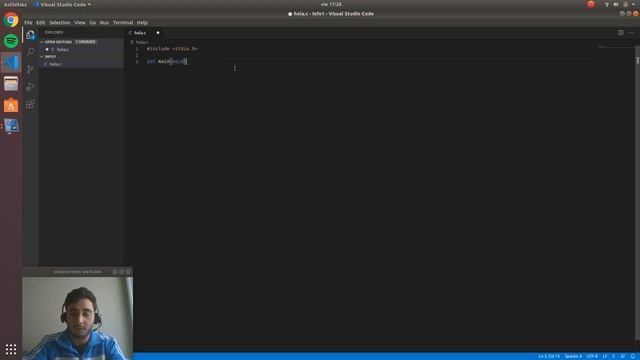Screen dimensions: 640x360
Task: Click the 1 UNSAVED badge
Action: pyautogui.click(x=85, y=42)
